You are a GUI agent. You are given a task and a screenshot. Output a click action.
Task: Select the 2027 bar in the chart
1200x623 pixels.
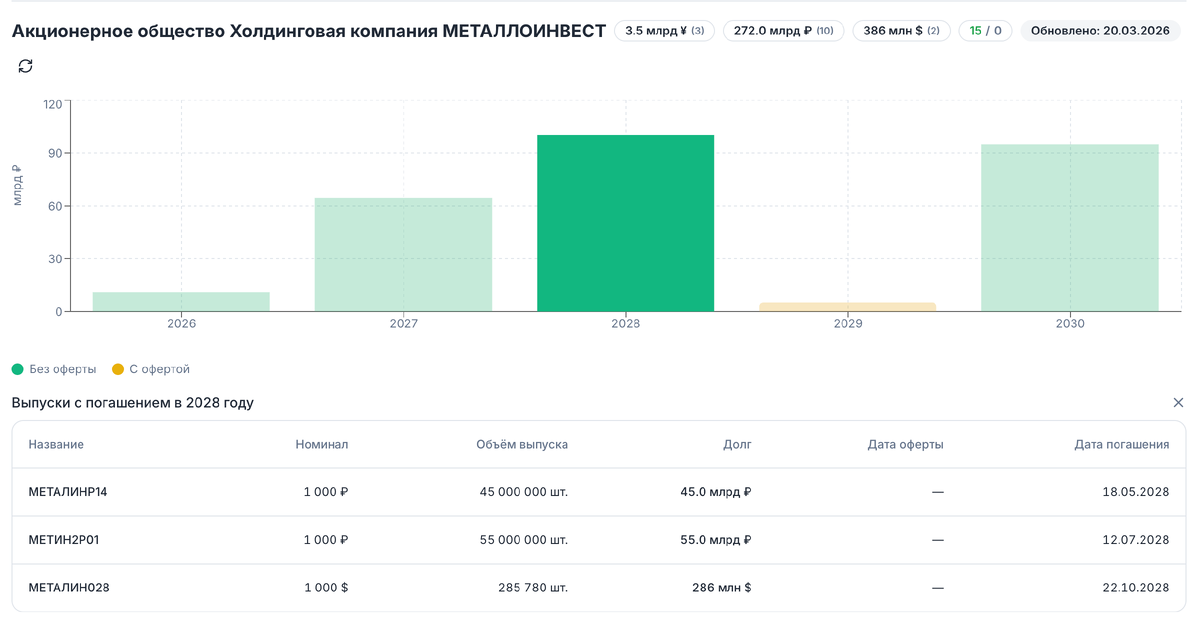coord(403,255)
